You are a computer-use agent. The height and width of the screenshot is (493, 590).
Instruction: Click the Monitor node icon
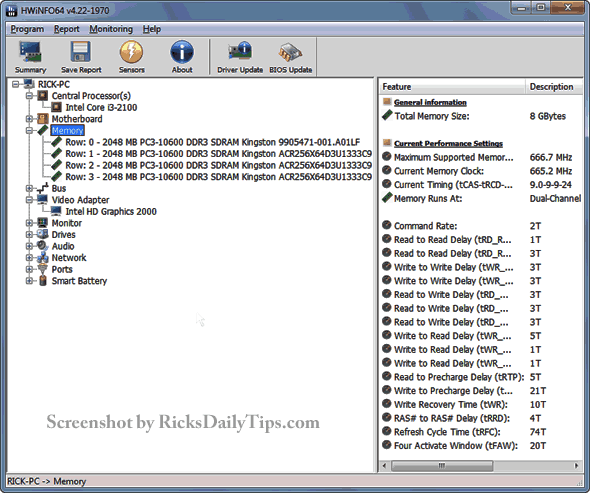tap(43, 223)
